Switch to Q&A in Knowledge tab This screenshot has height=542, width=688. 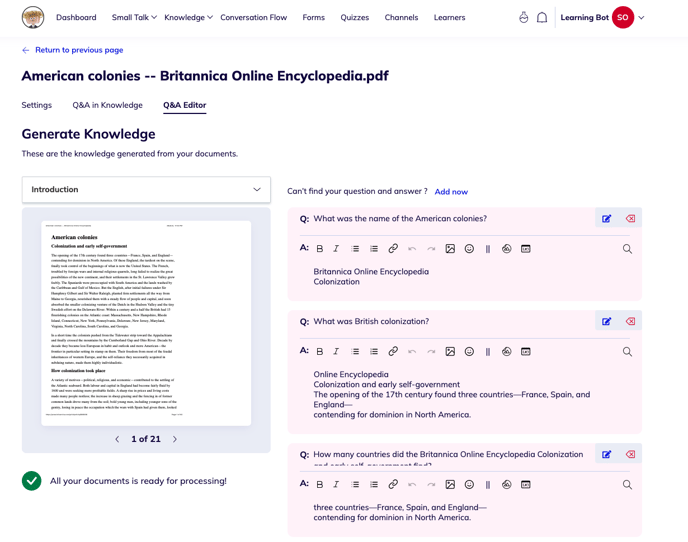pyautogui.click(x=108, y=105)
